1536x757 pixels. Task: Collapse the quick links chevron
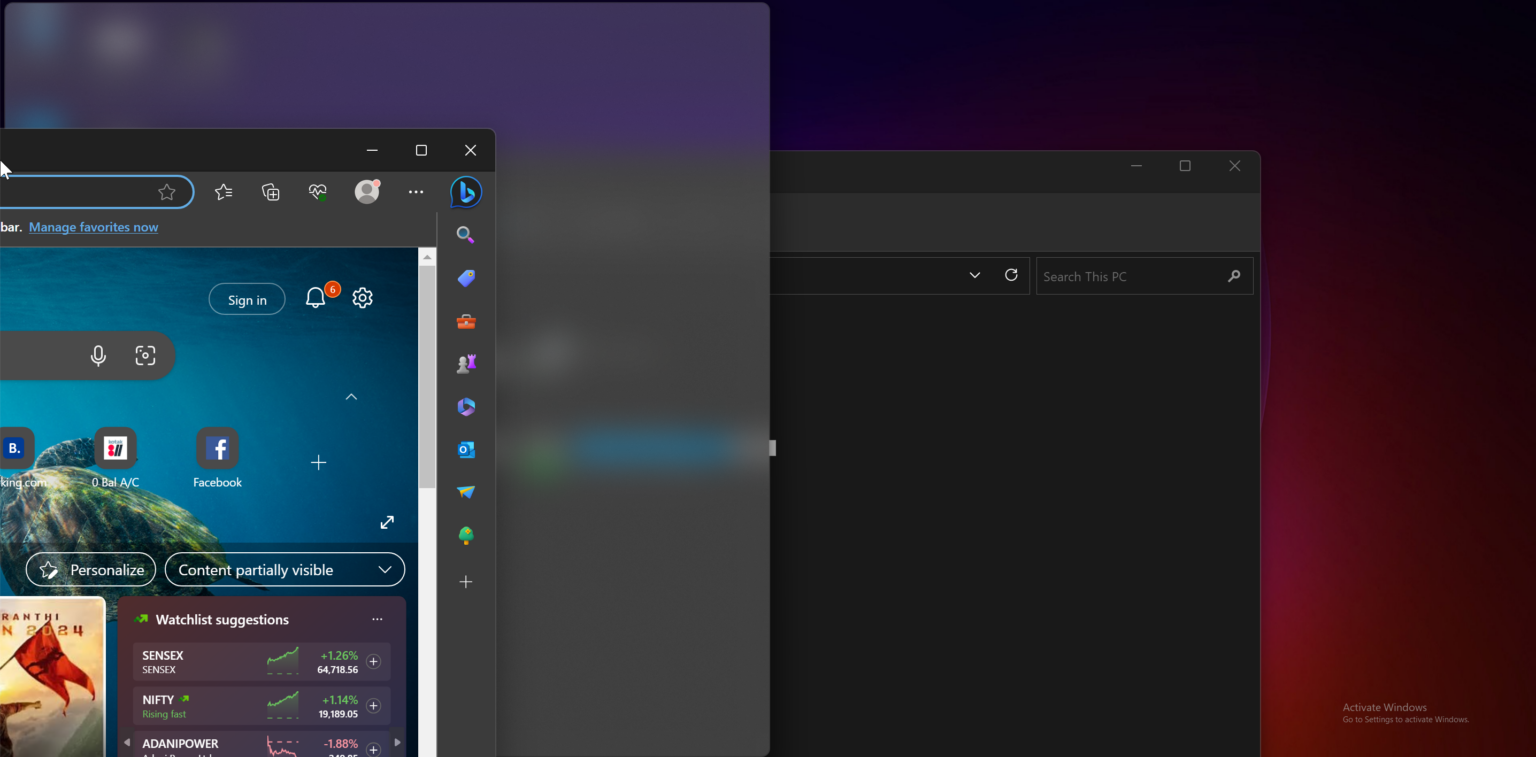(351, 397)
